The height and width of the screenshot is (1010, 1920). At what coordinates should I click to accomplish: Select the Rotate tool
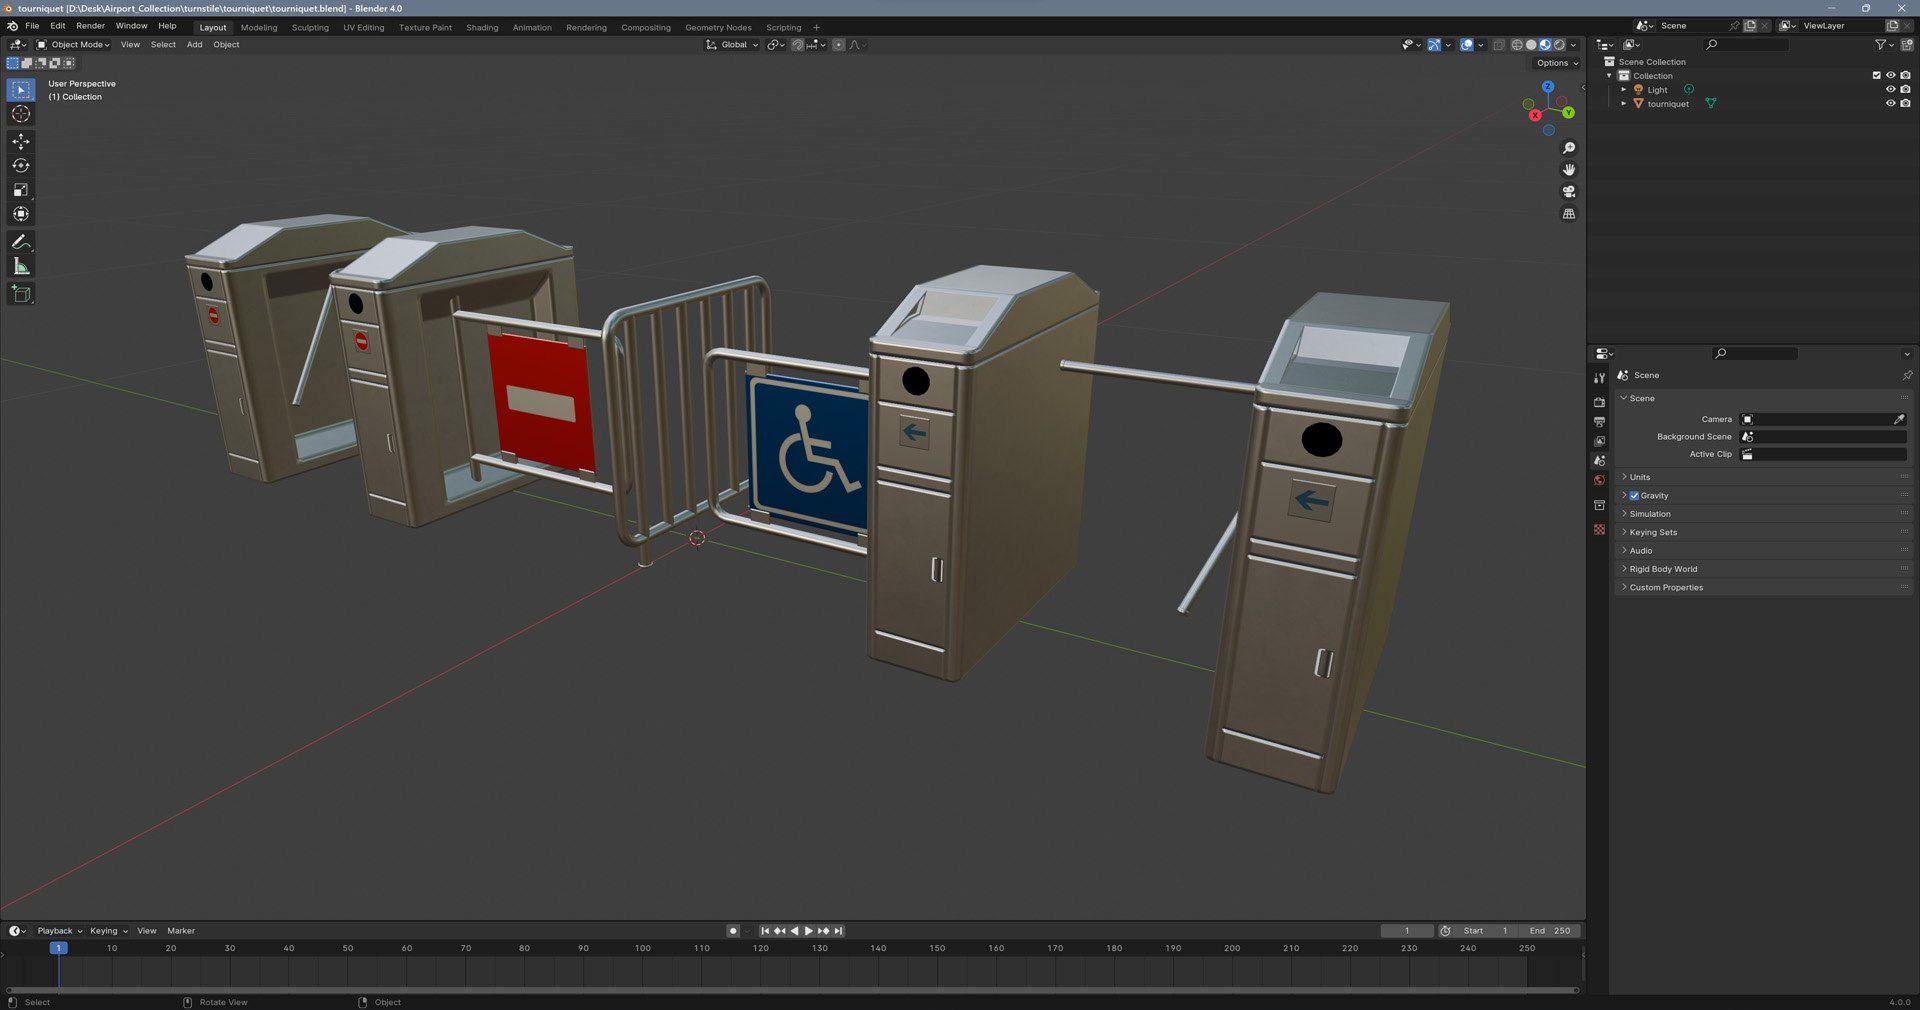coord(21,166)
